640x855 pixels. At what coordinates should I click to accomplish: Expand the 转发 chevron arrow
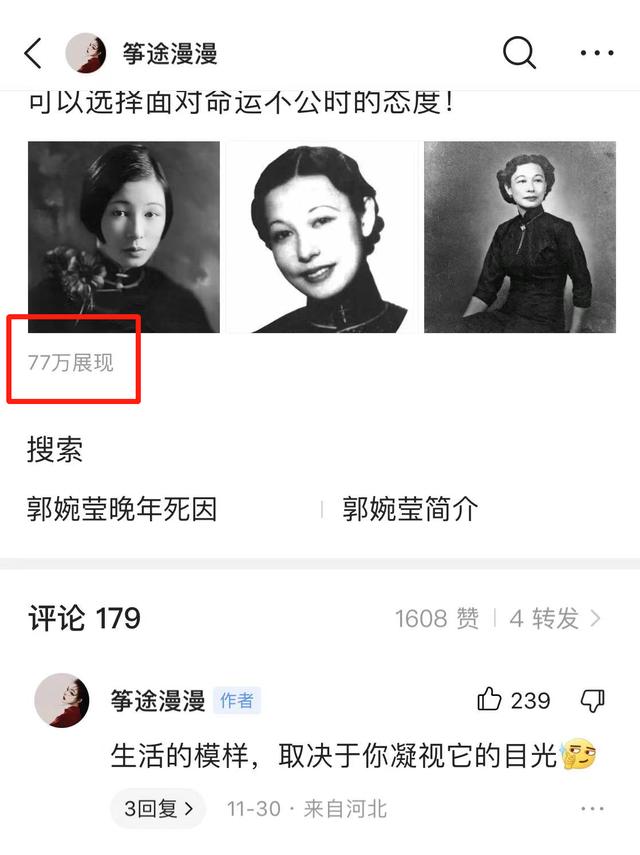coord(596,618)
